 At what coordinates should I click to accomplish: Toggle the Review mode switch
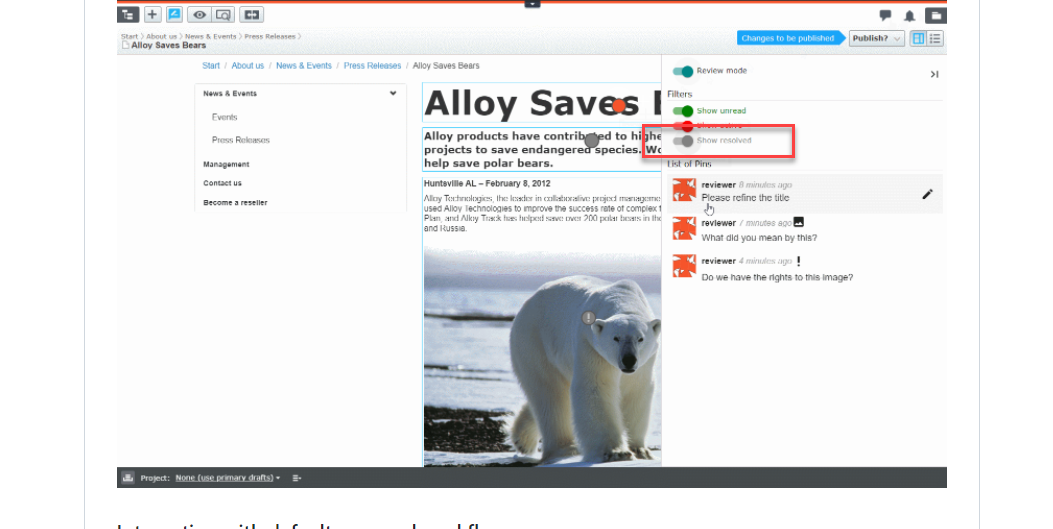pos(683,71)
